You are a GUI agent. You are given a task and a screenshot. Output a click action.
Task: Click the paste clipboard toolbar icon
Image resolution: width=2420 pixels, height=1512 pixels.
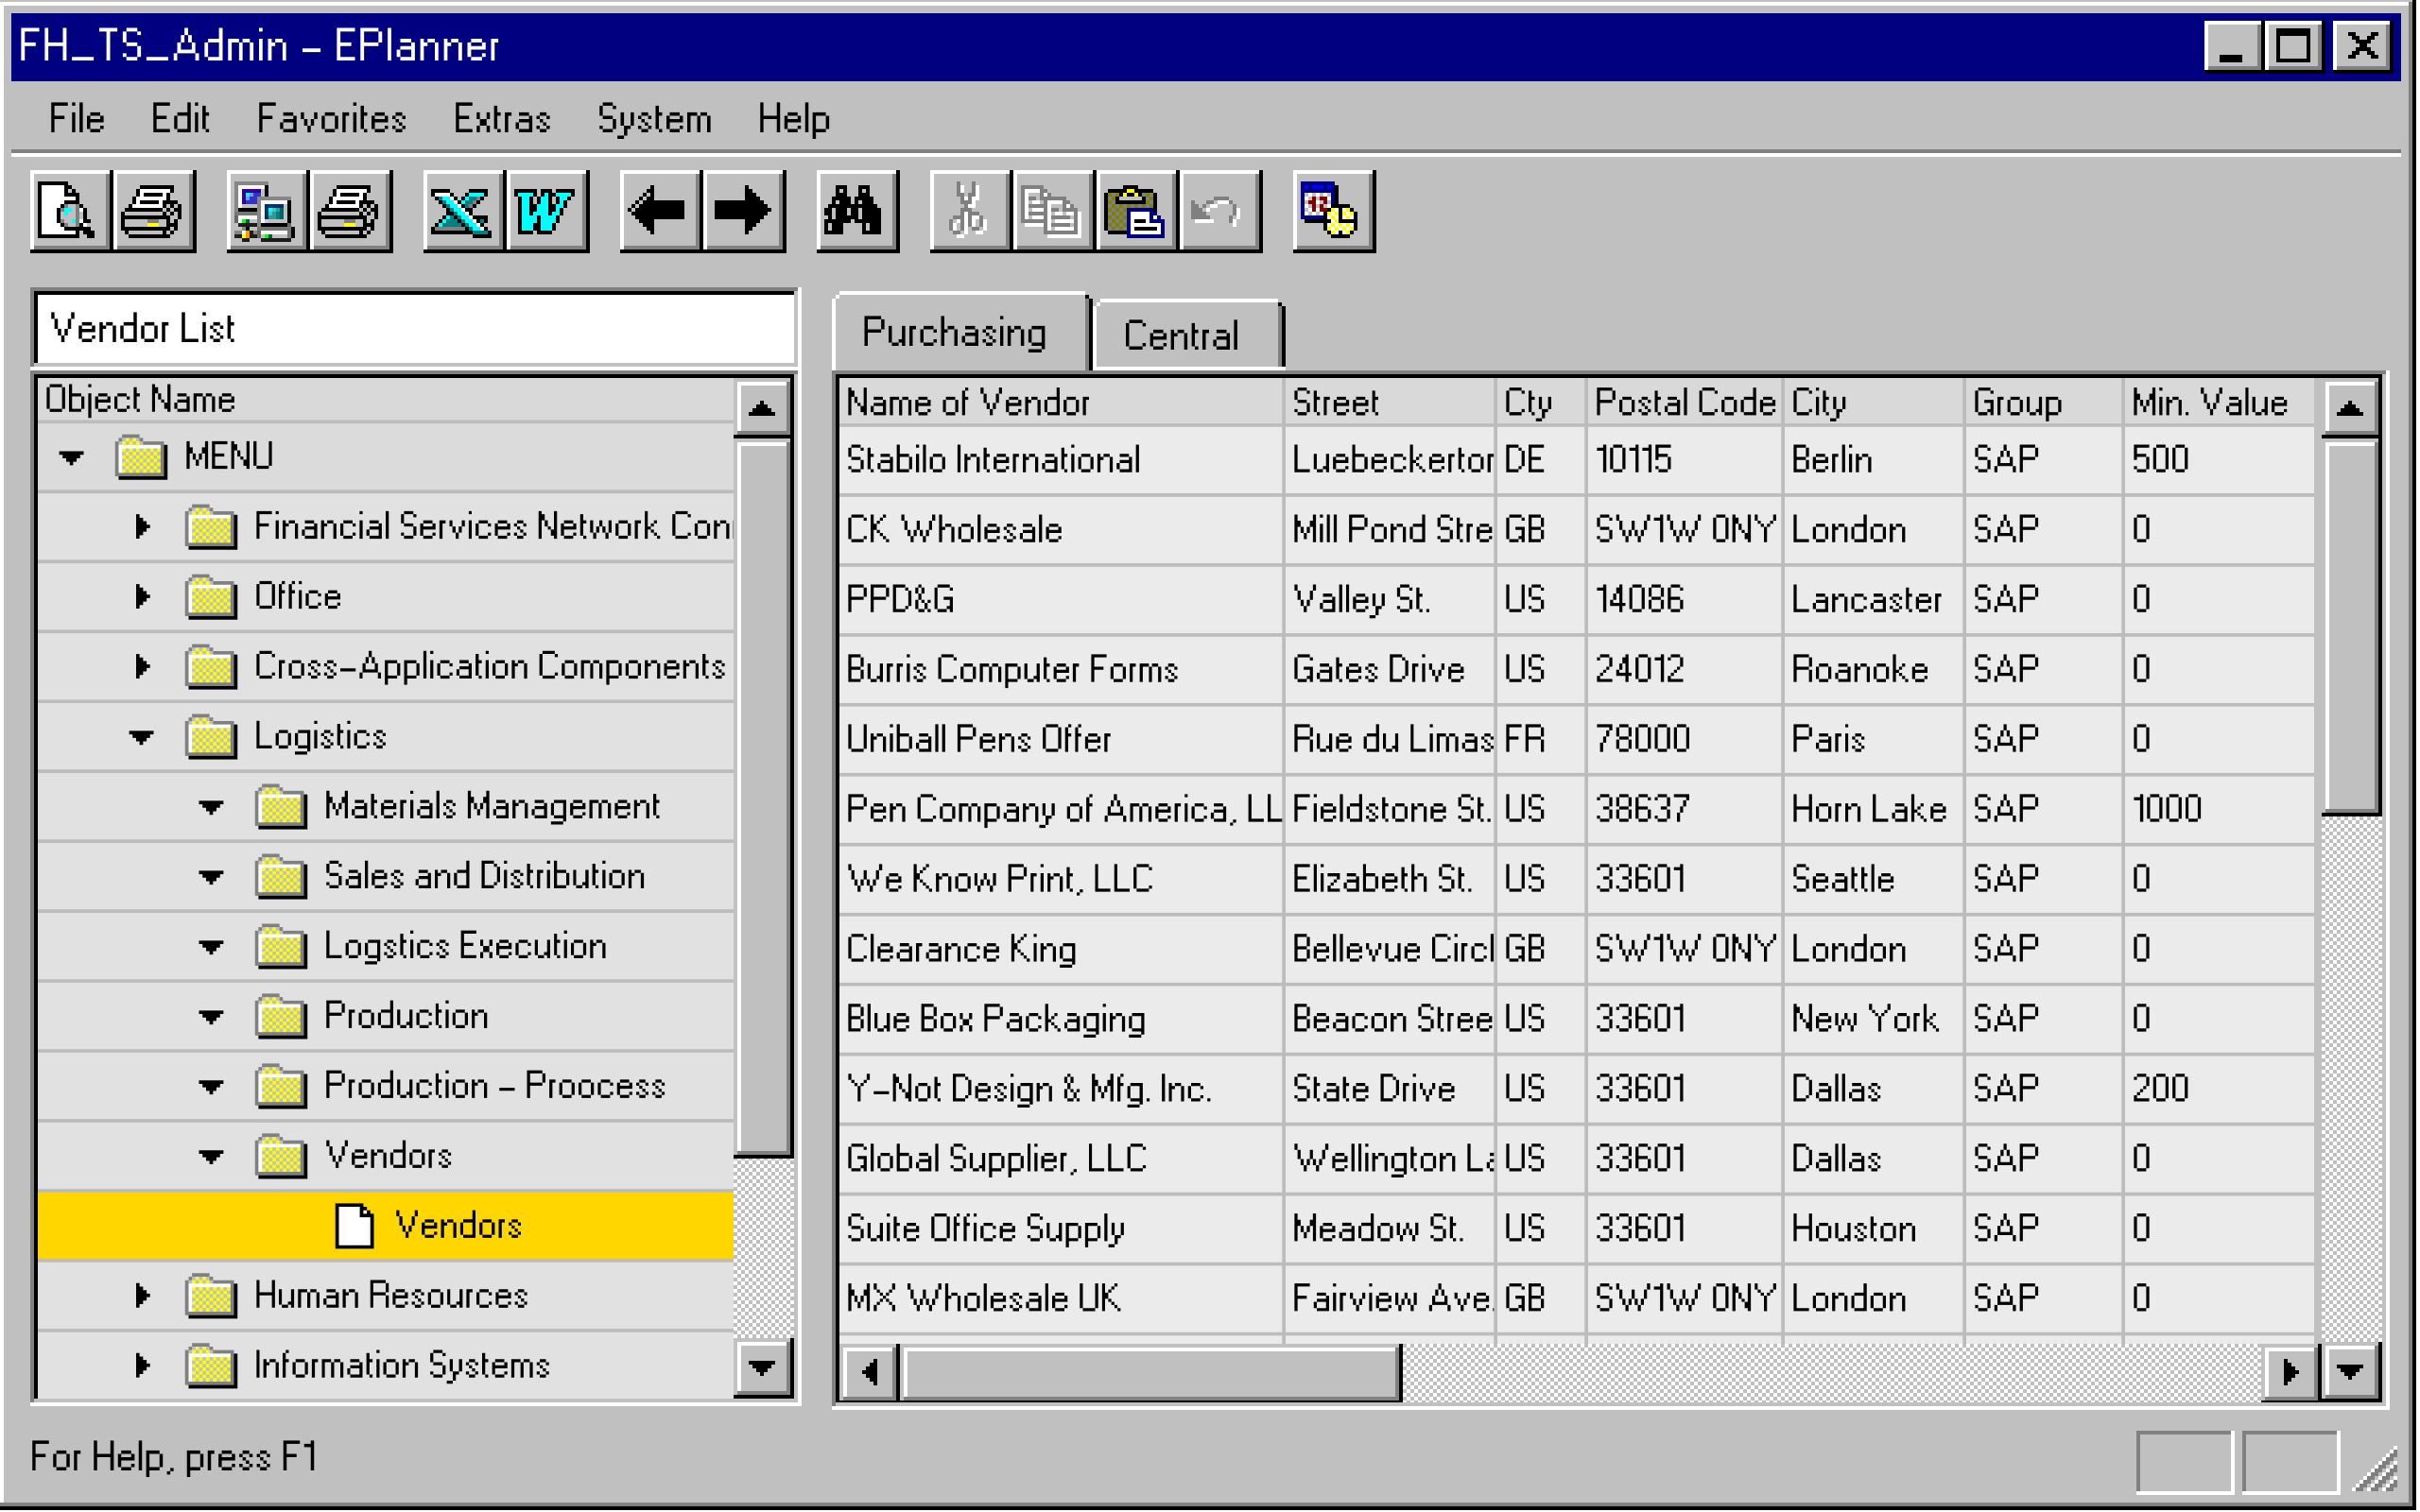(1135, 211)
